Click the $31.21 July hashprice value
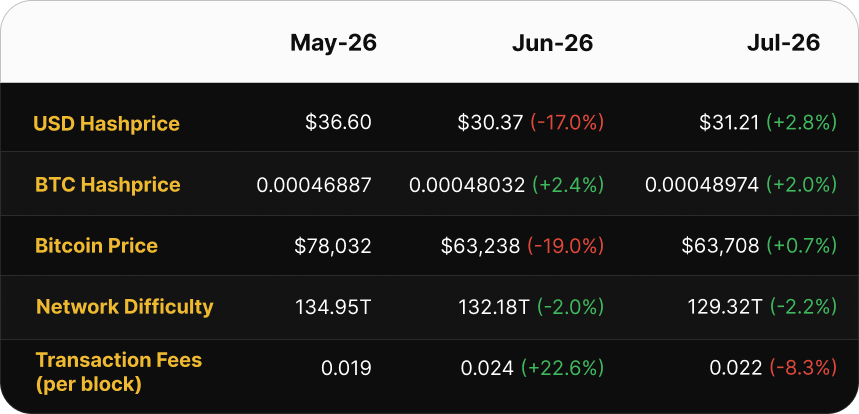 tap(729, 122)
